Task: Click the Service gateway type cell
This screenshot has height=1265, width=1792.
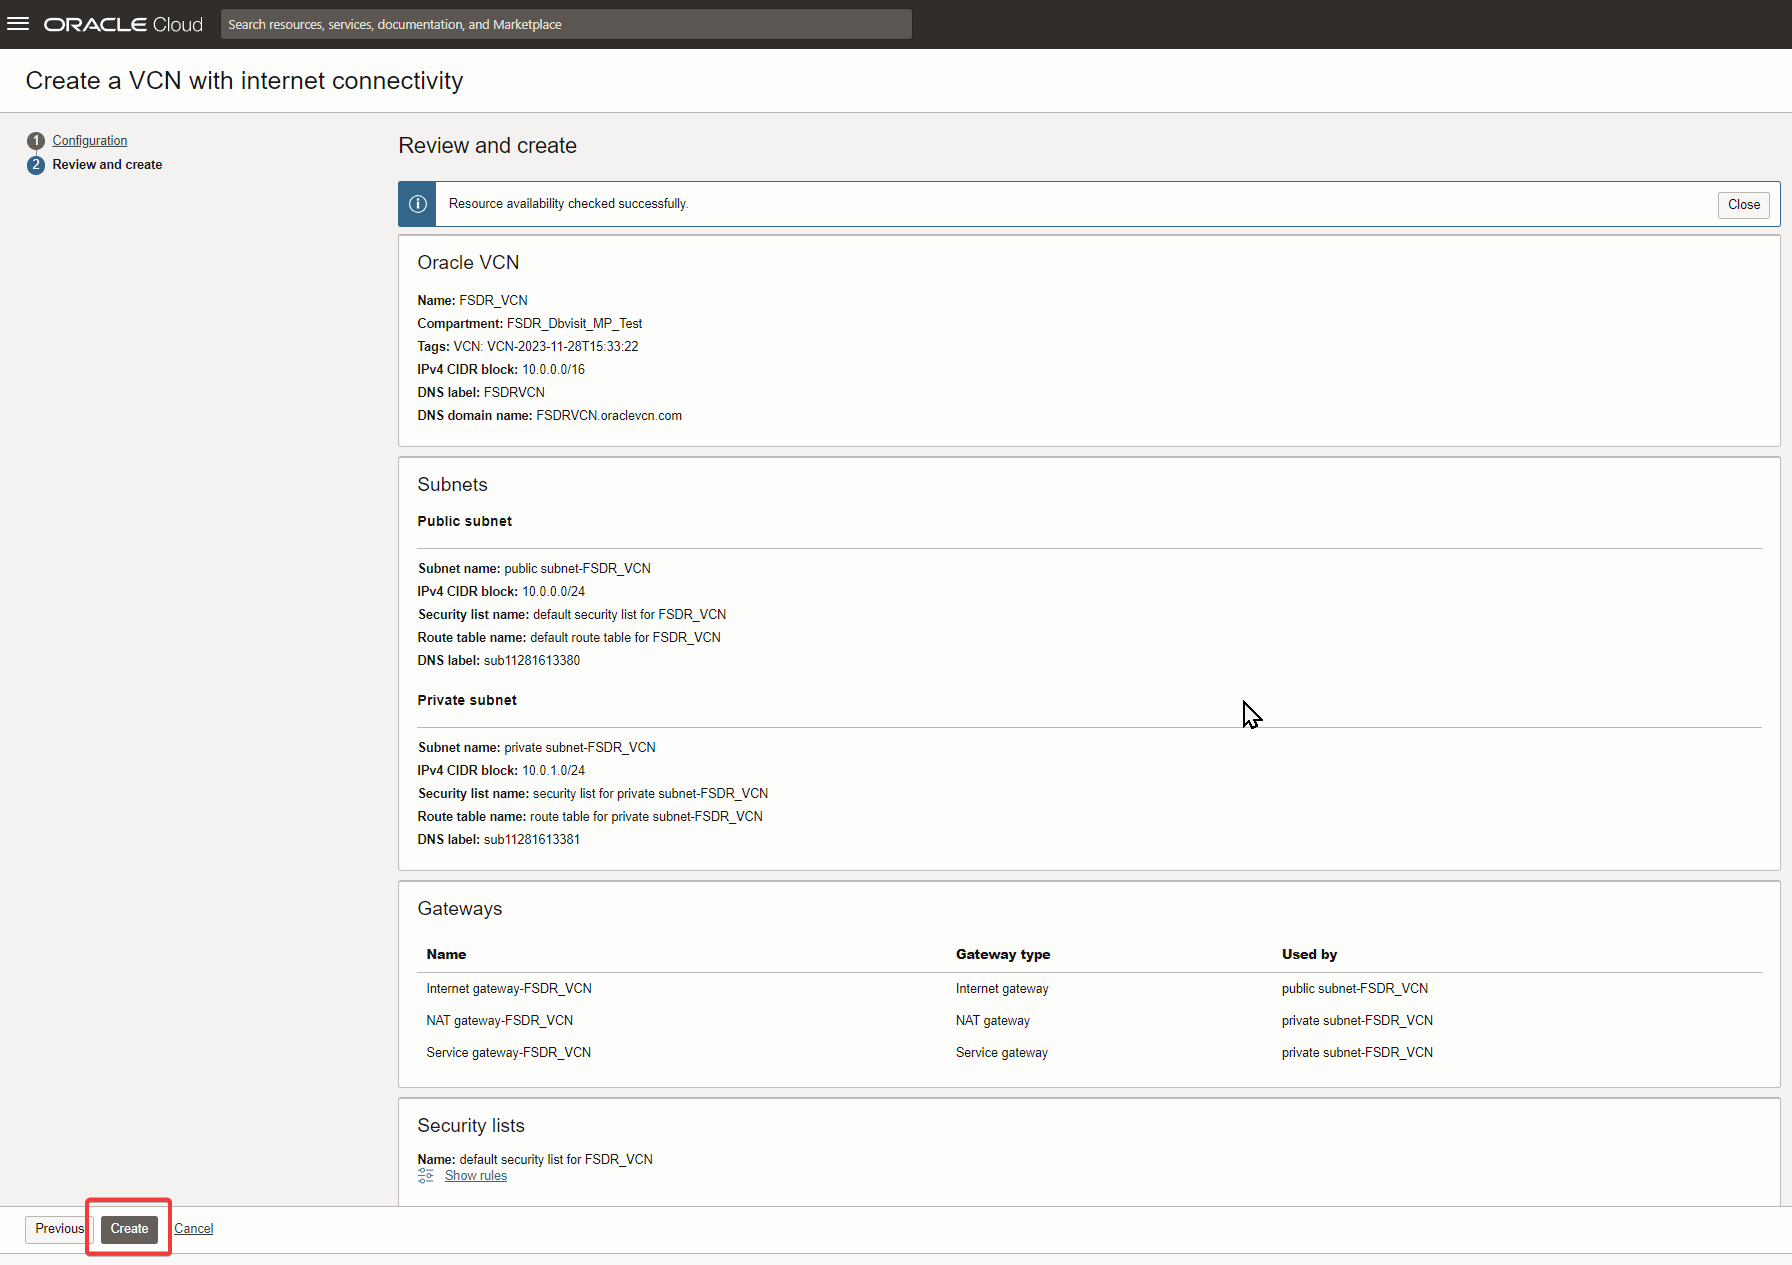Action: pyautogui.click(x=1002, y=1053)
